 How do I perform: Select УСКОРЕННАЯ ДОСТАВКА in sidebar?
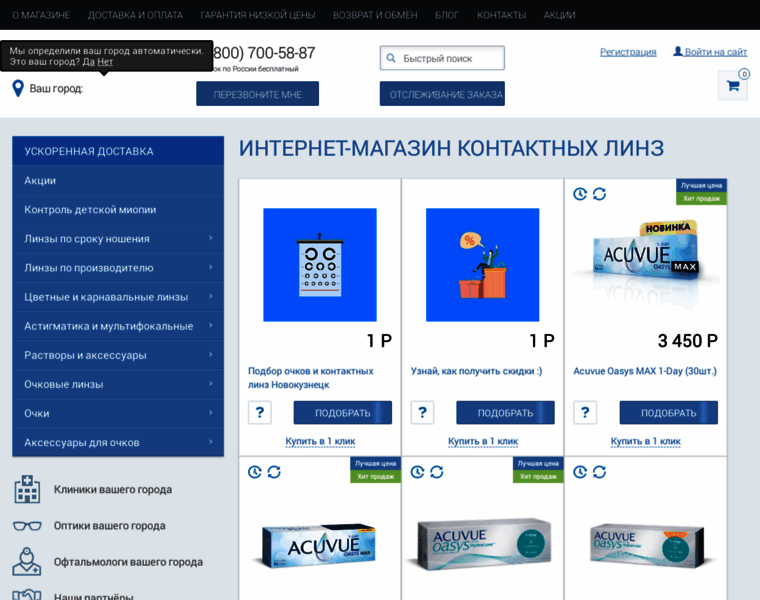click(x=118, y=151)
